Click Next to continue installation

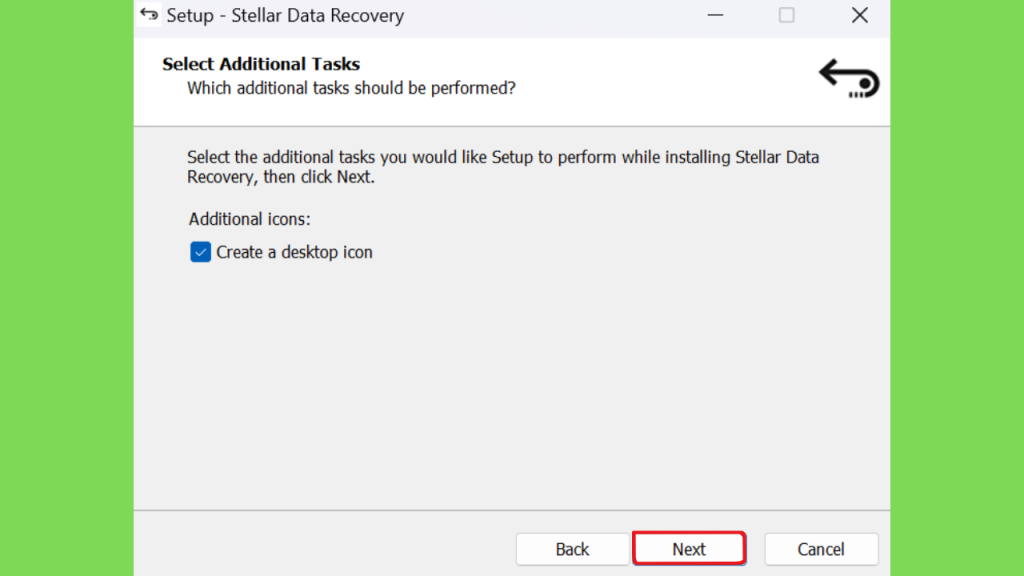coord(689,549)
